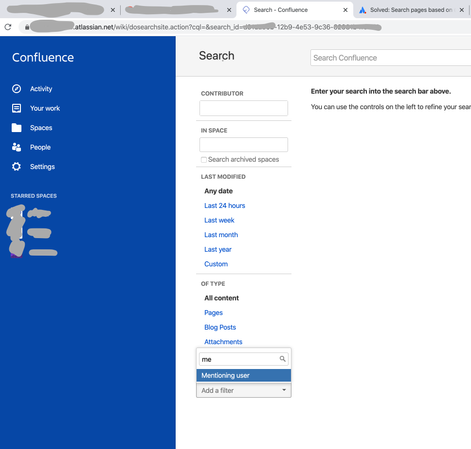
Task: Click the Spaces folder icon
Action: point(16,128)
